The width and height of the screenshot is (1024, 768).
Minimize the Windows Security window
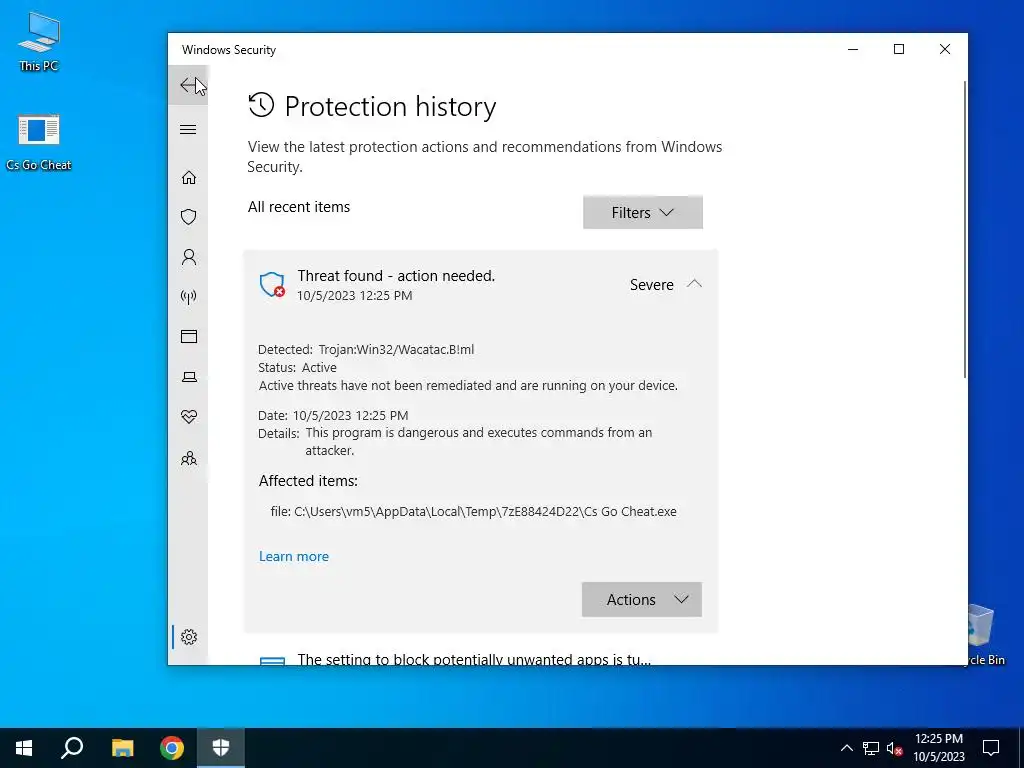pos(853,50)
